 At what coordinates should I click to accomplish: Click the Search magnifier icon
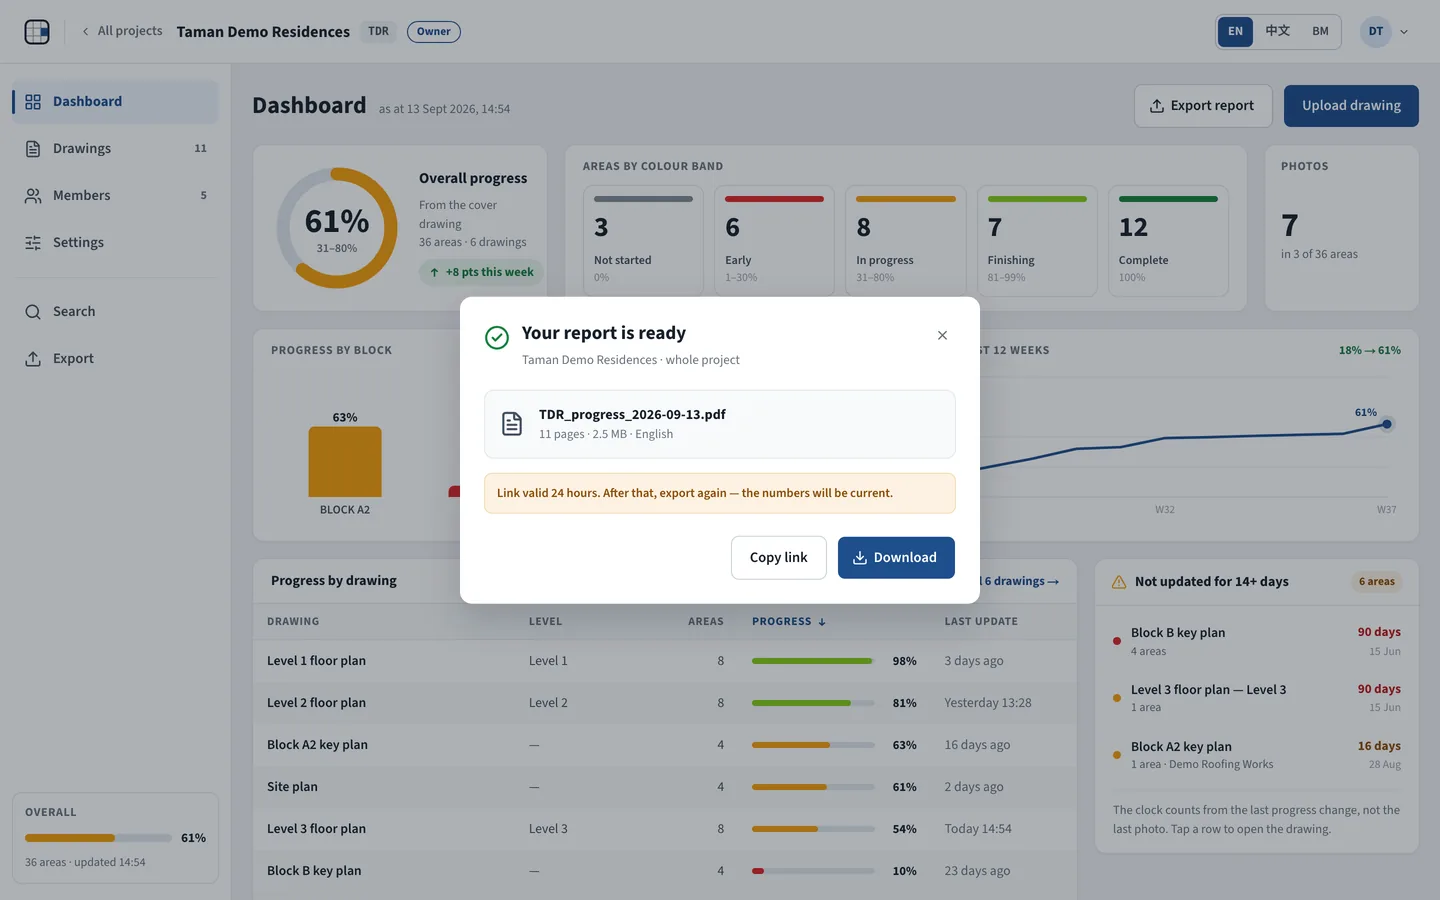point(33,312)
